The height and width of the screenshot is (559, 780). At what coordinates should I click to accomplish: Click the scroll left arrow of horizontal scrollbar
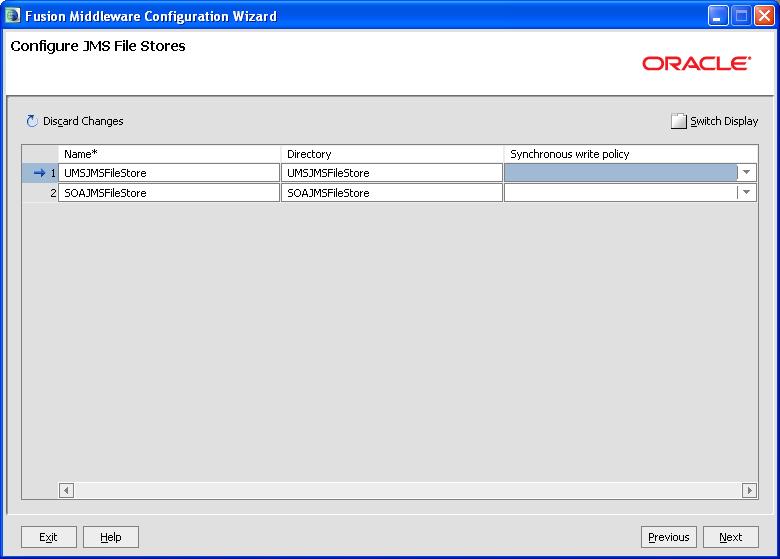[66, 490]
